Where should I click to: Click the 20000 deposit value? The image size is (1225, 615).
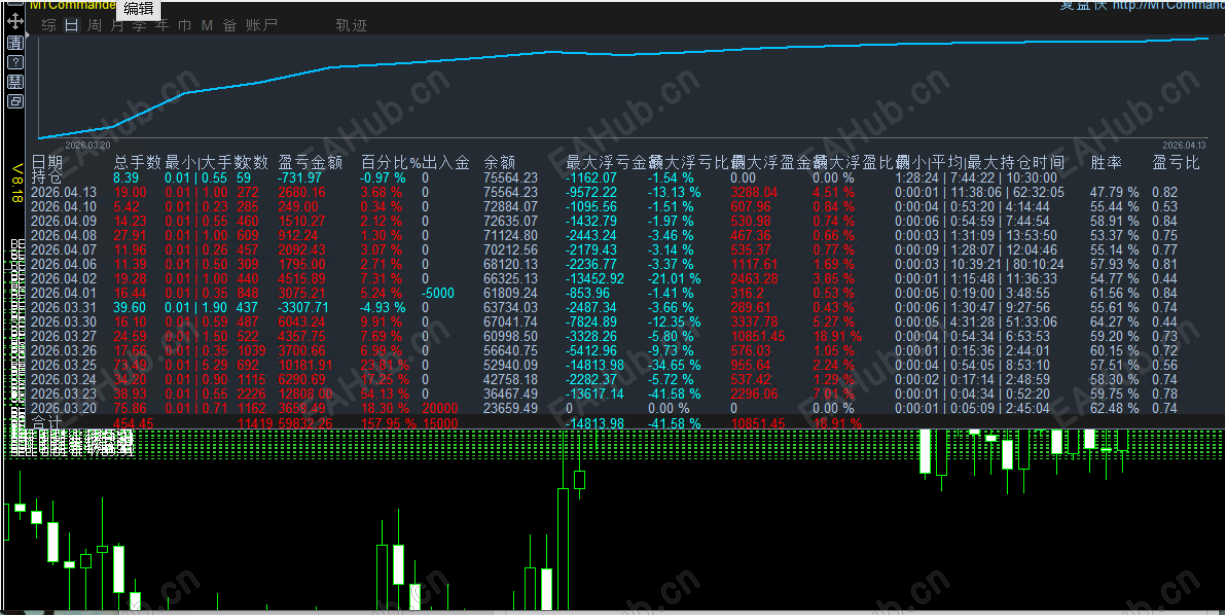441,409
